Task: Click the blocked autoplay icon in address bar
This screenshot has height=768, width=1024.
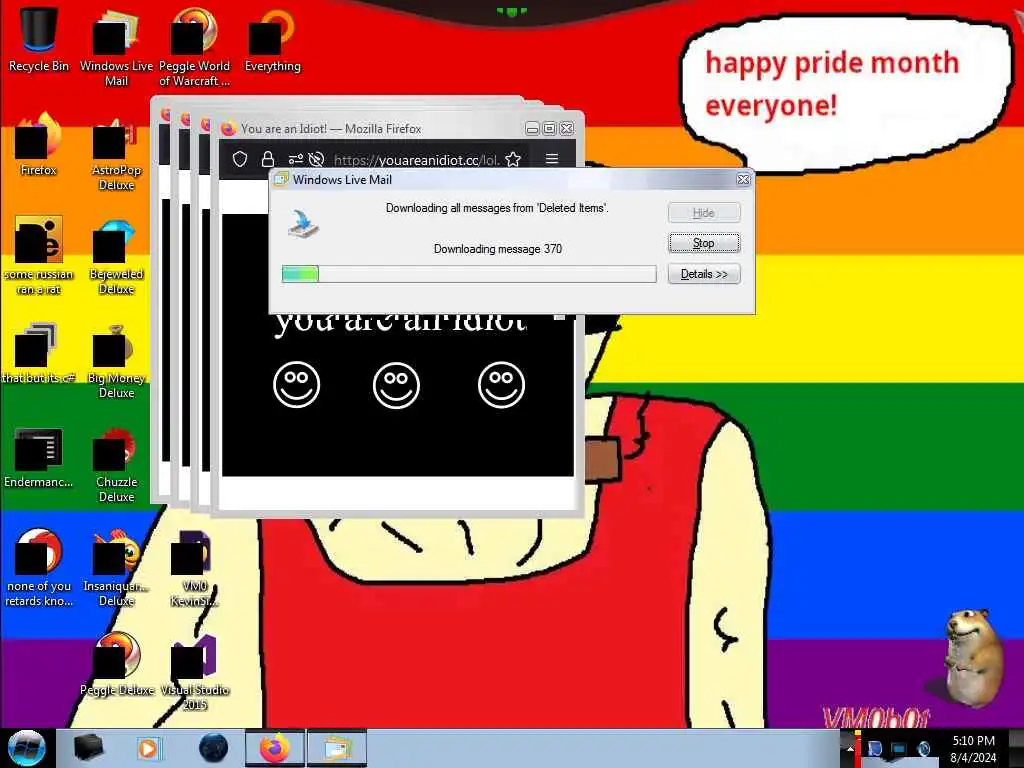Action: coord(316,159)
